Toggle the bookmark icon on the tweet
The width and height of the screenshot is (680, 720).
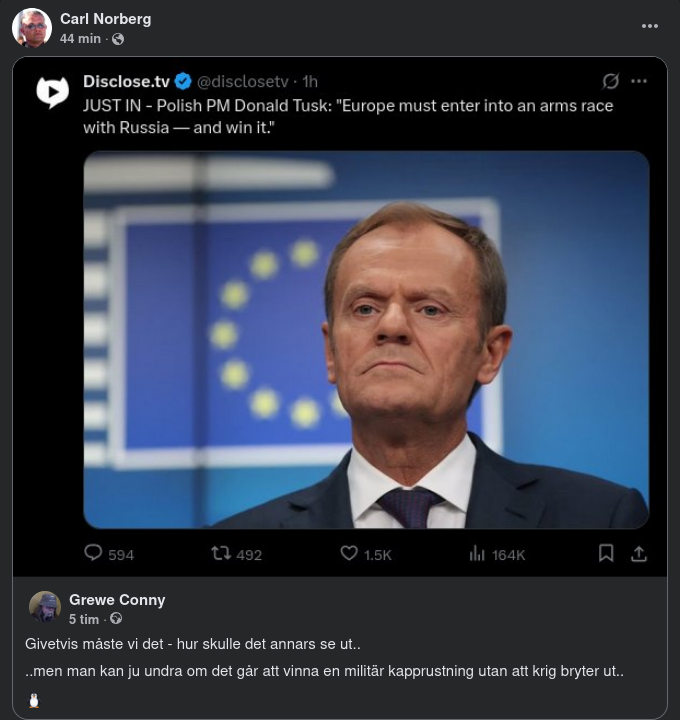pyautogui.click(x=606, y=553)
